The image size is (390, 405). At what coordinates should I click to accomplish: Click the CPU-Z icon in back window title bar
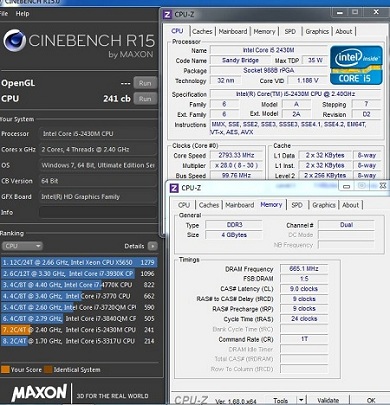click(167, 15)
